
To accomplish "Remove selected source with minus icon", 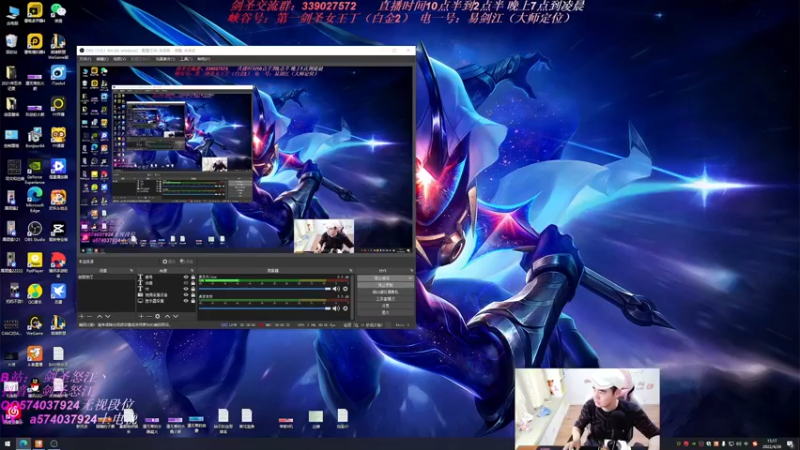I will [149, 317].
